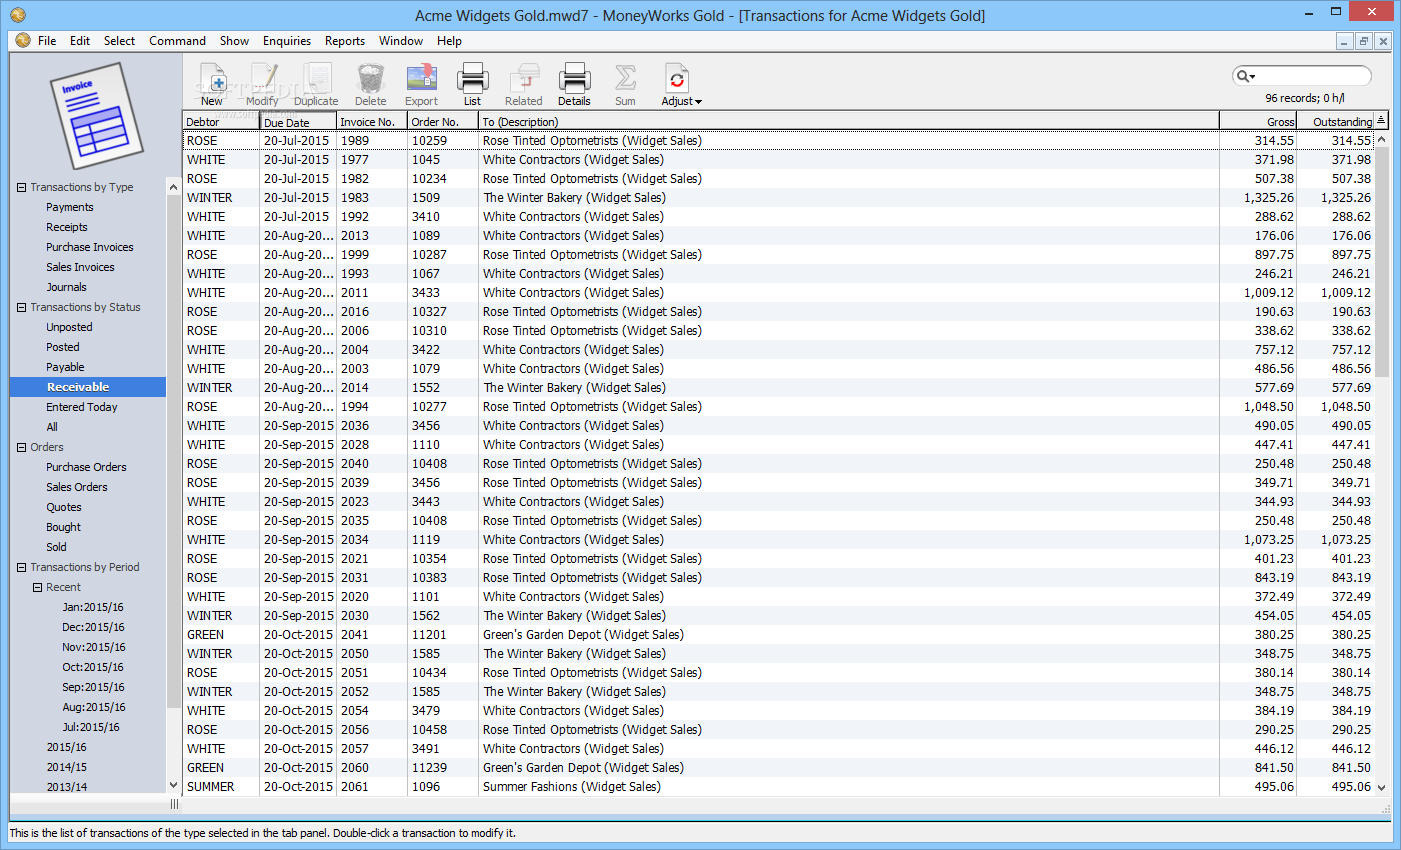This screenshot has width=1401, height=850.
Task: Open the Journals view in sidebar
Action: point(66,287)
